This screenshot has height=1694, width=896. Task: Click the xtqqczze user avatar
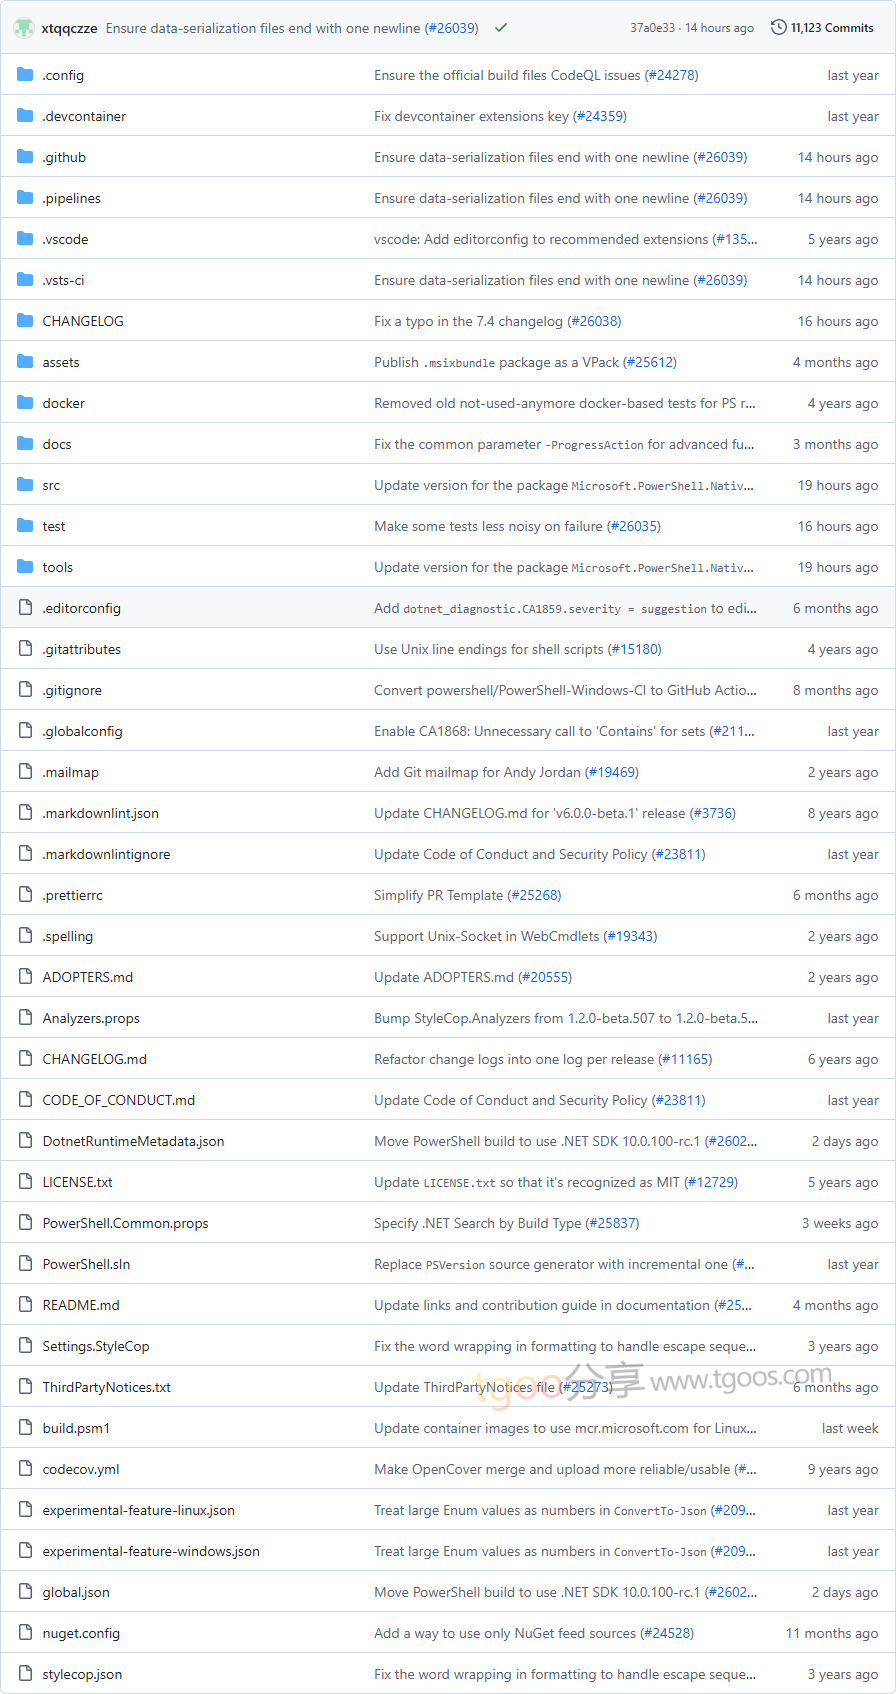24,28
